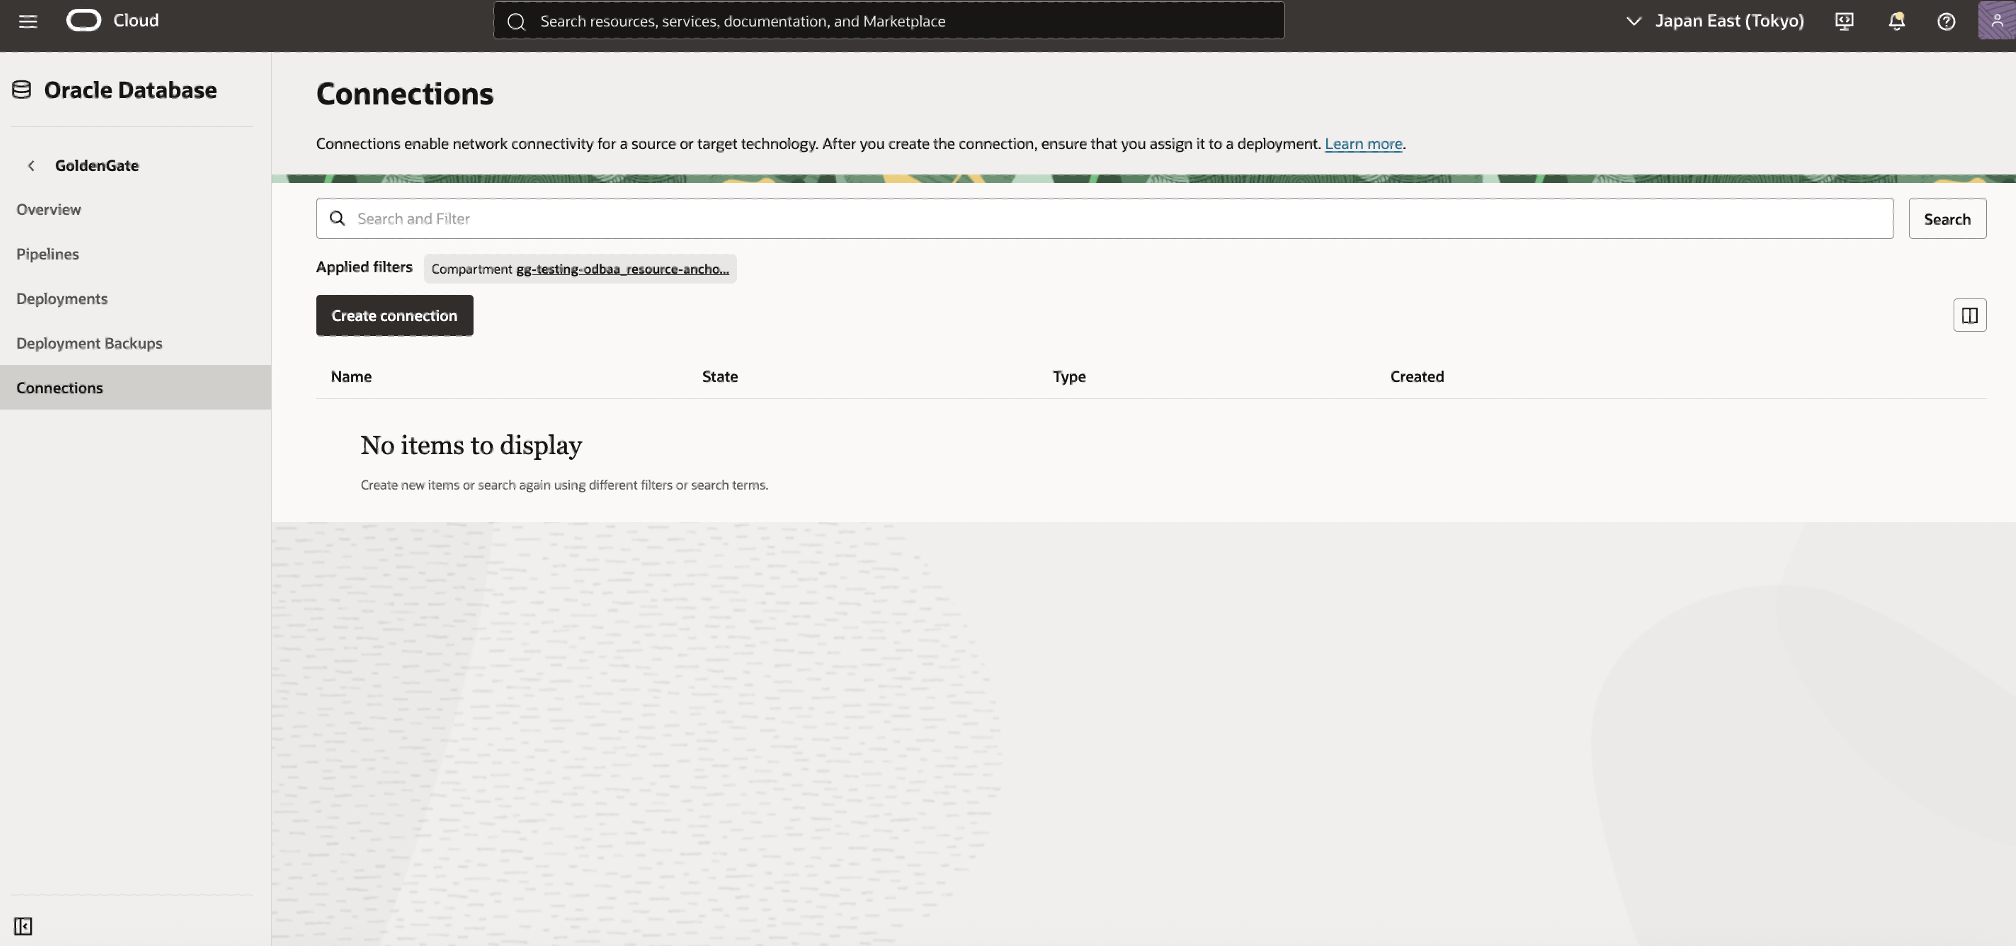This screenshot has height=946, width=2016.
Task: Focus the Search and Filter field
Action: coord(1104,219)
